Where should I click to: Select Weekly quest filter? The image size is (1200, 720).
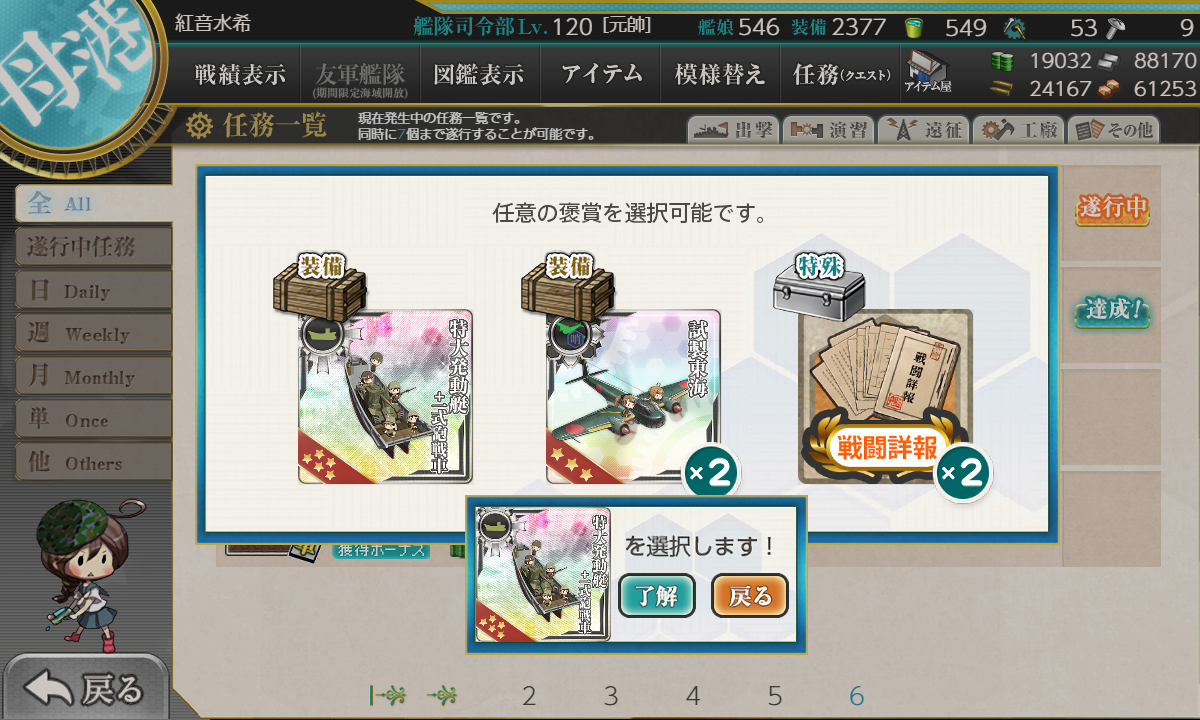coord(94,334)
